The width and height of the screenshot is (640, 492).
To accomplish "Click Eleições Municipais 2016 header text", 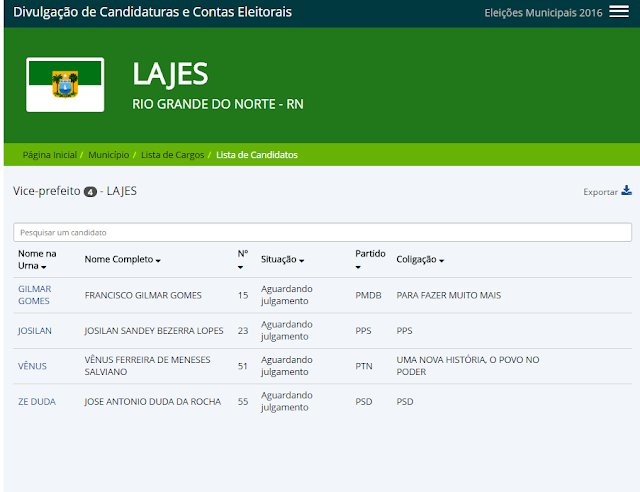I will tap(543, 13).
